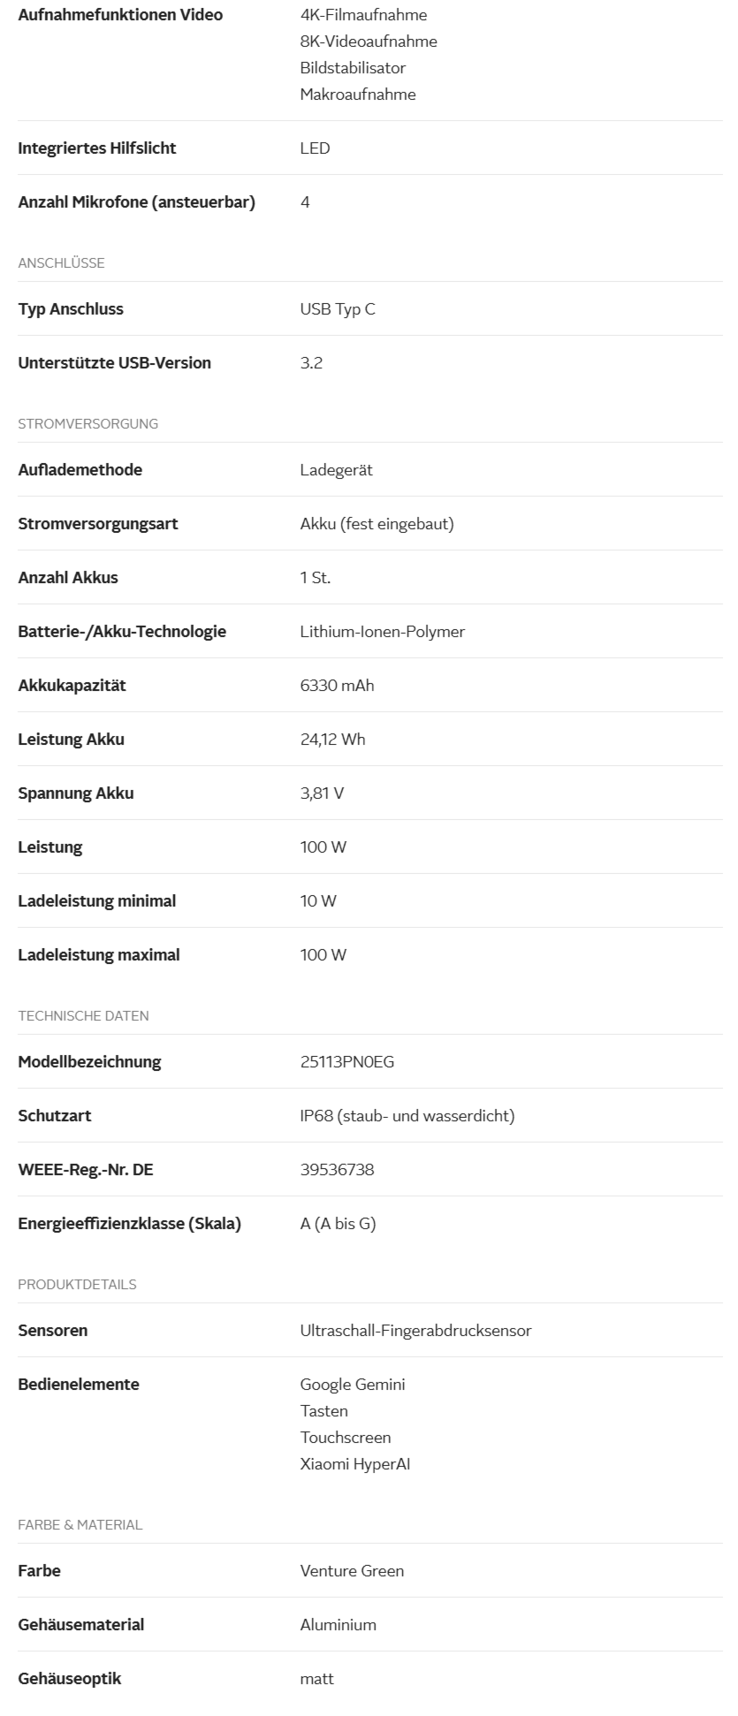Image resolution: width=738 pixels, height=1716 pixels.
Task: Select the 8K-Videoaufnahme value text
Action: pyautogui.click(x=368, y=41)
